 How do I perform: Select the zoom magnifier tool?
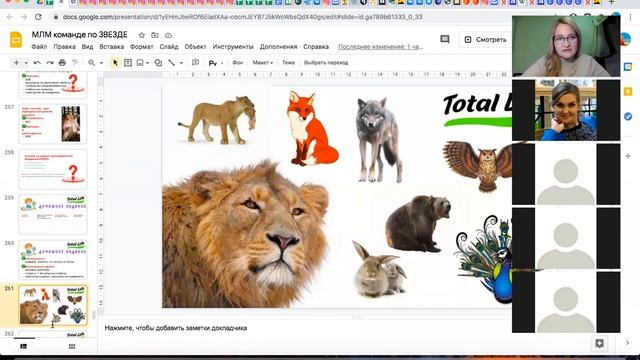(x=91, y=63)
